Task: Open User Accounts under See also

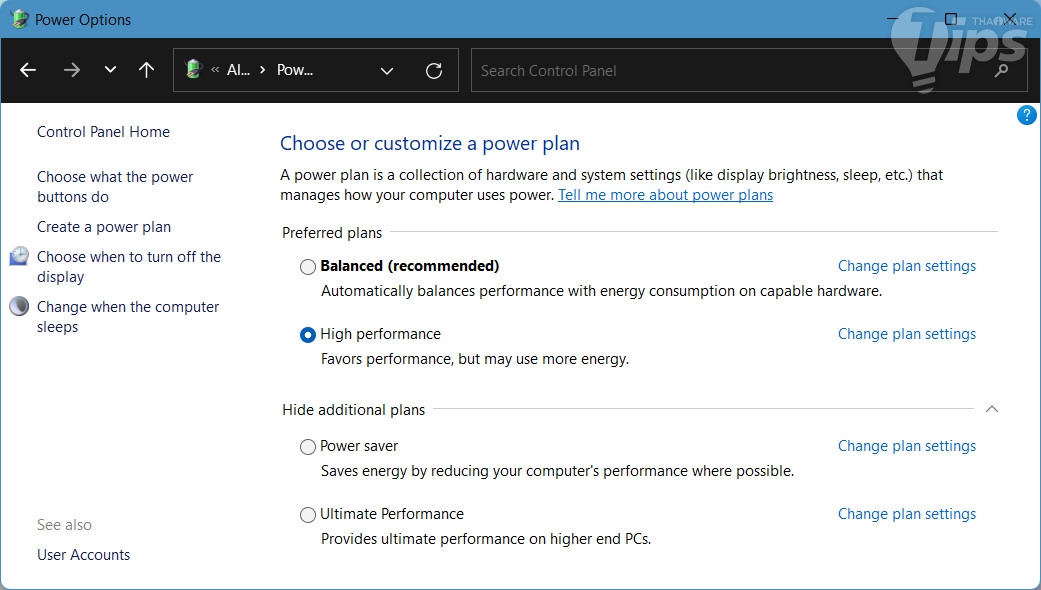Action: pyautogui.click(x=84, y=555)
